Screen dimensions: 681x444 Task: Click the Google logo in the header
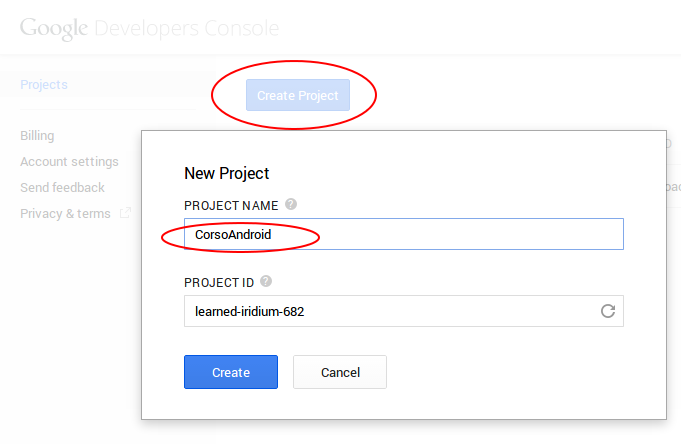point(54,29)
